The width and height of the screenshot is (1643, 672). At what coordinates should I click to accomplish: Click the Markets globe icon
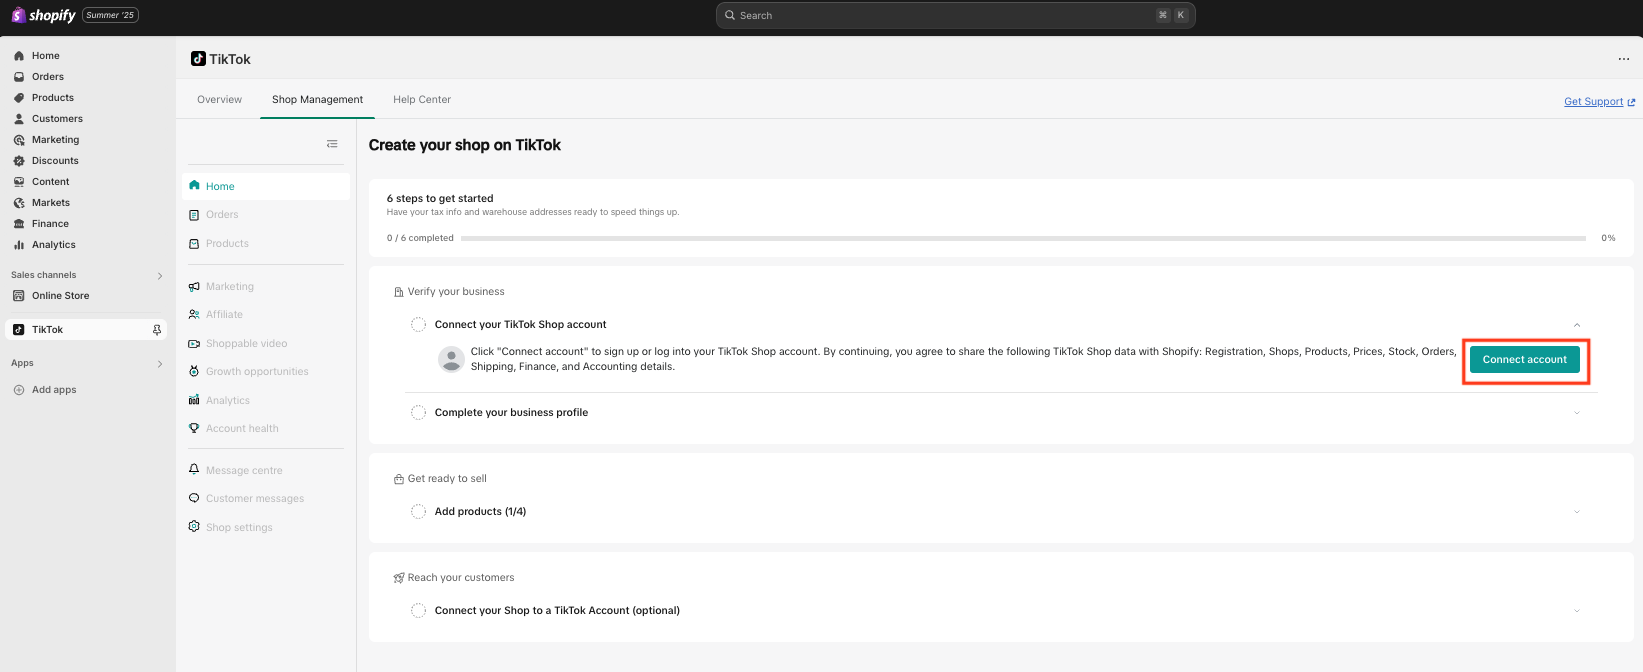[x=19, y=203]
